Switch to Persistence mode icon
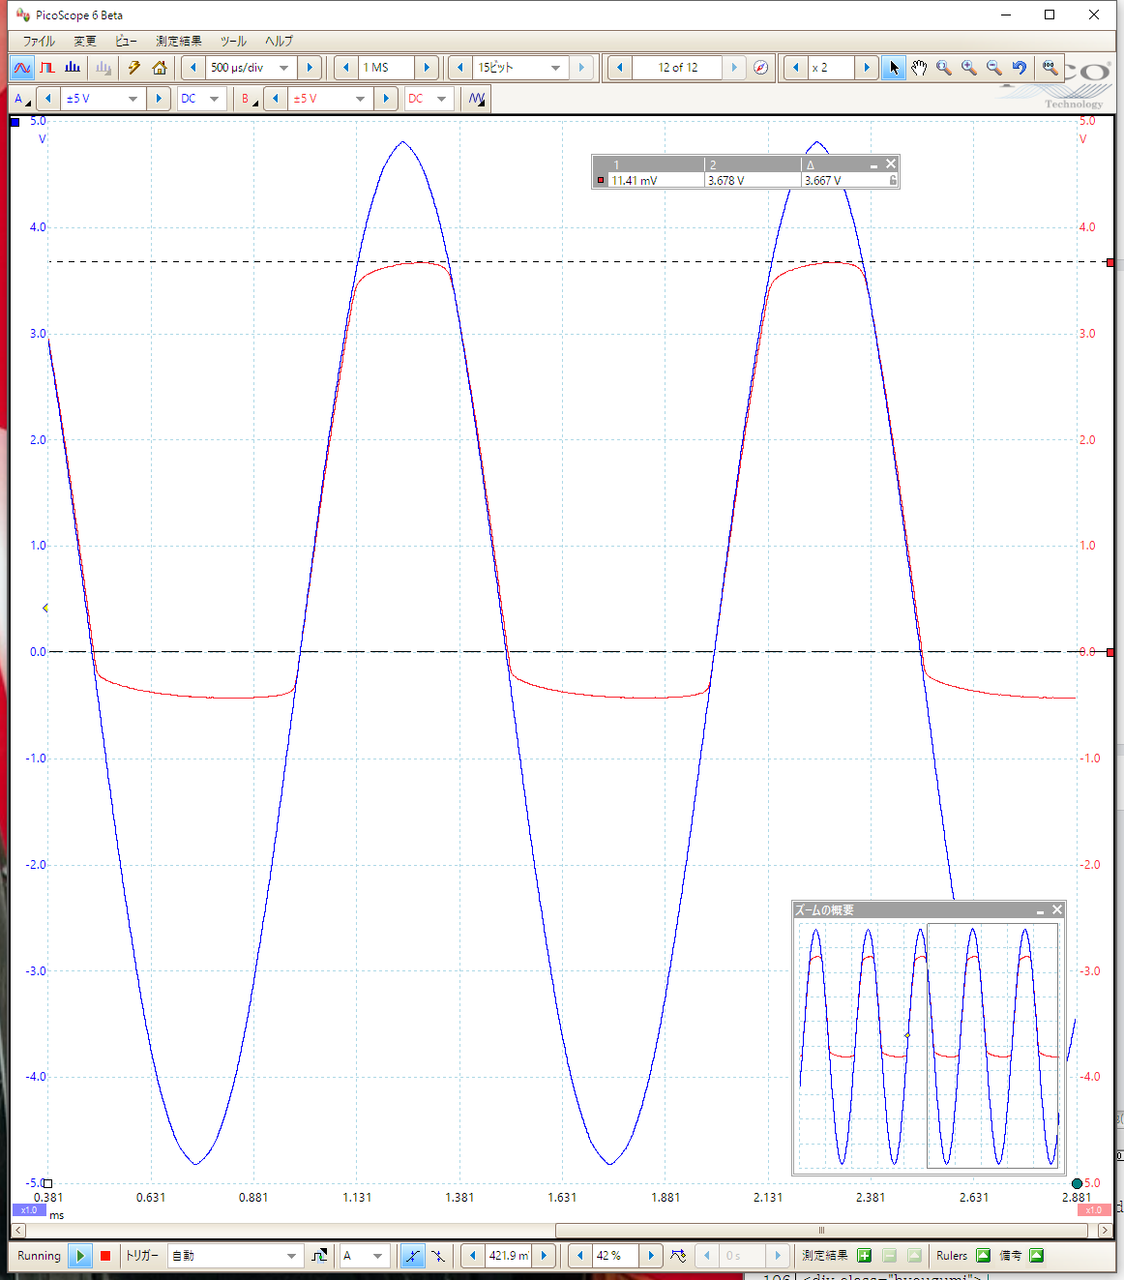Viewport: 1124px width, 1280px height. pyautogui.click(x=47, y=68)
